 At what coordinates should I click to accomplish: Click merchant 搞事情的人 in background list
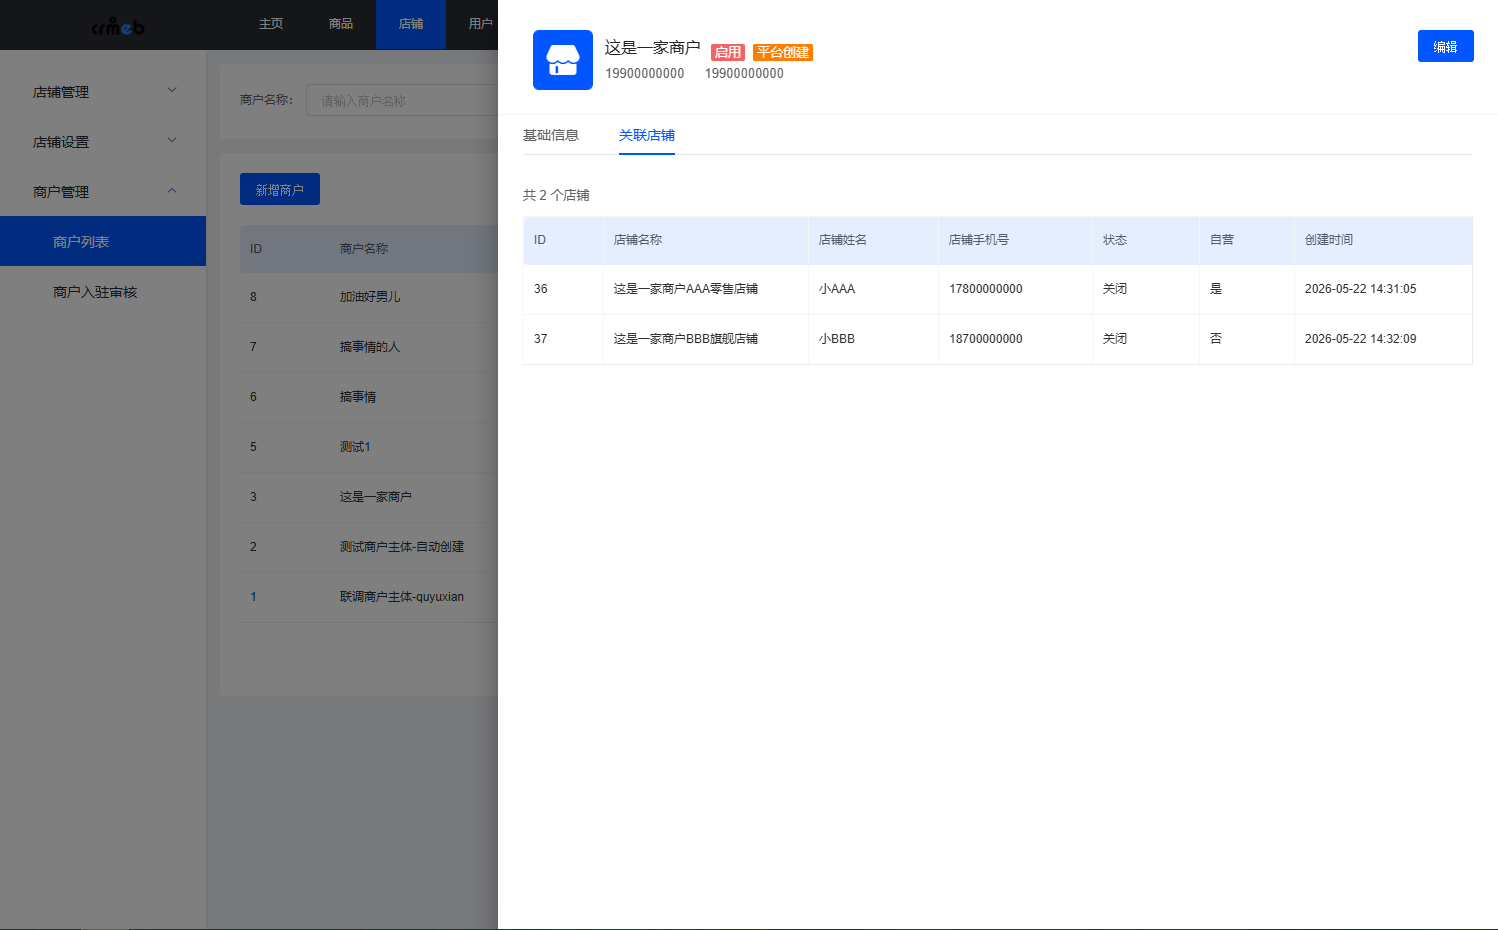point(370,347)
